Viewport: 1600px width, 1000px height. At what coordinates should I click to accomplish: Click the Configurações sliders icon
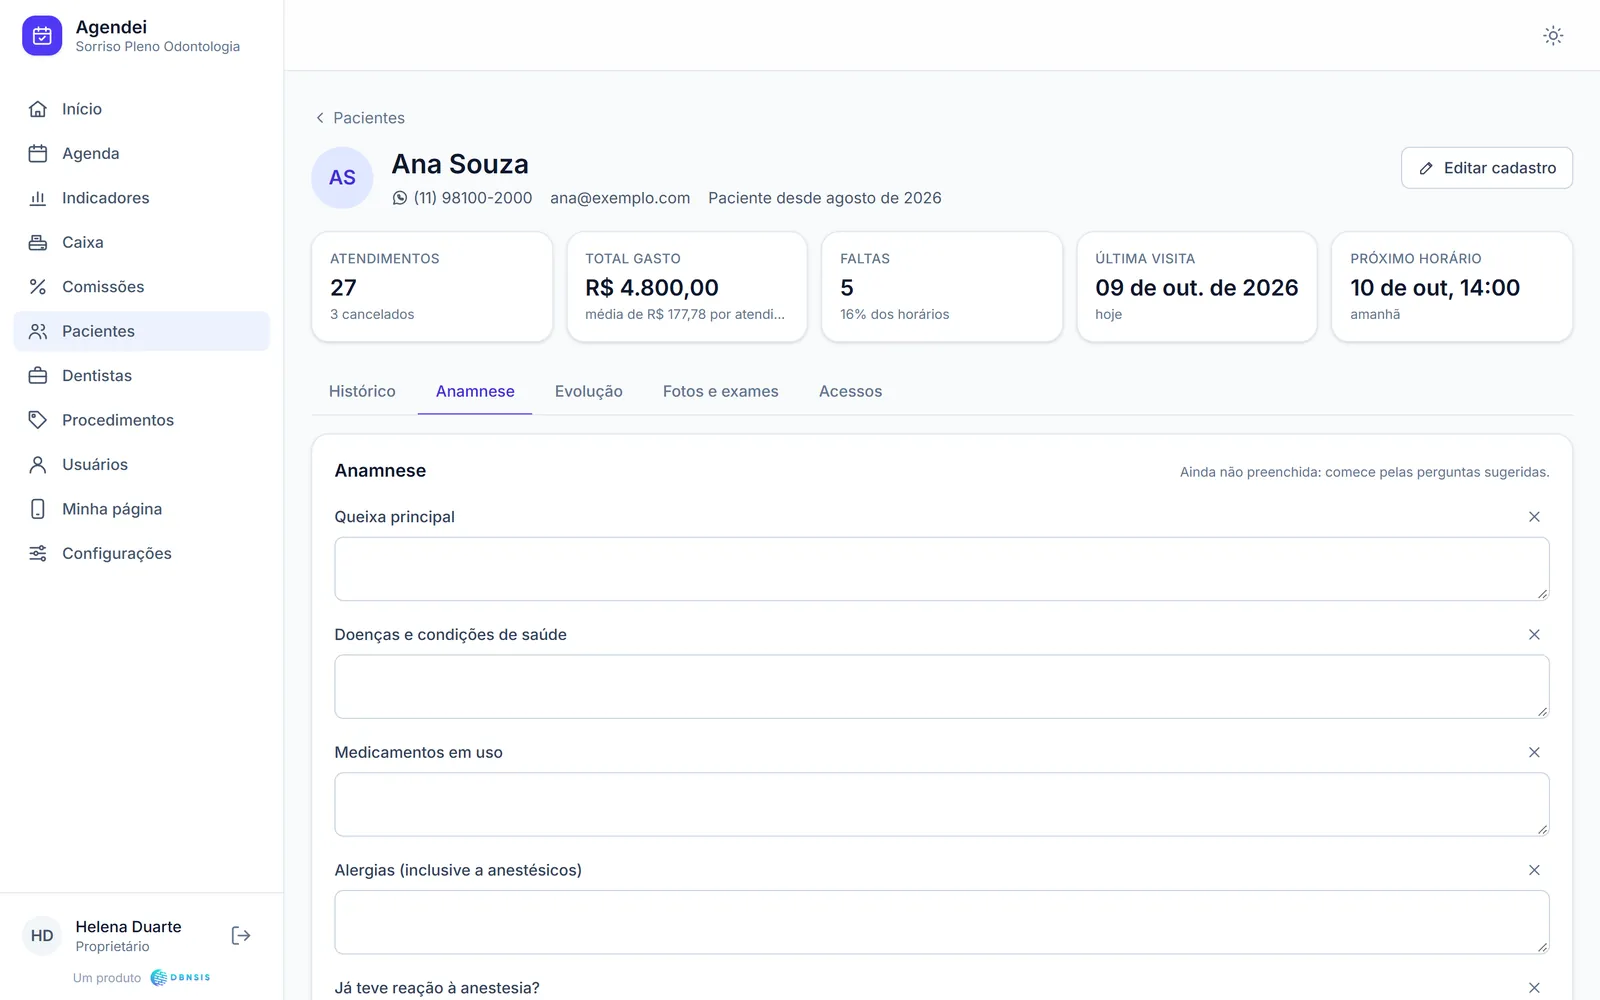[x=38, y=553]
